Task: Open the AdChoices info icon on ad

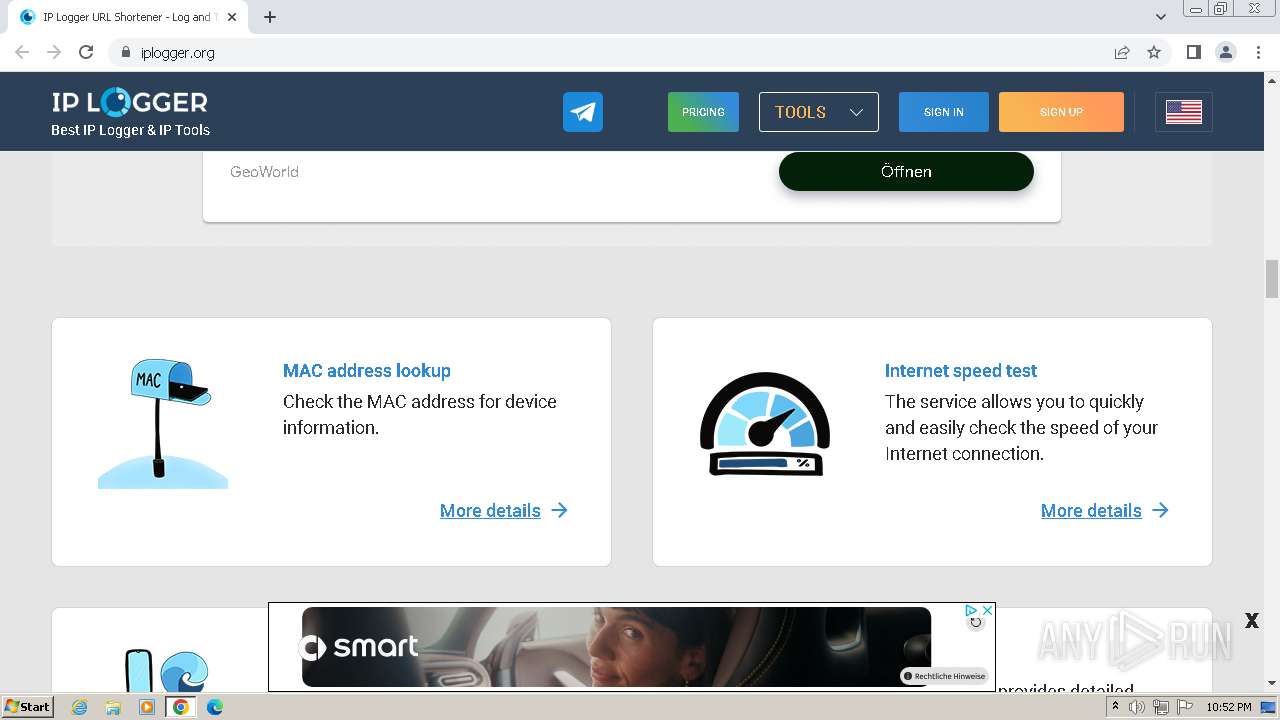Action: tap(971, 610)
